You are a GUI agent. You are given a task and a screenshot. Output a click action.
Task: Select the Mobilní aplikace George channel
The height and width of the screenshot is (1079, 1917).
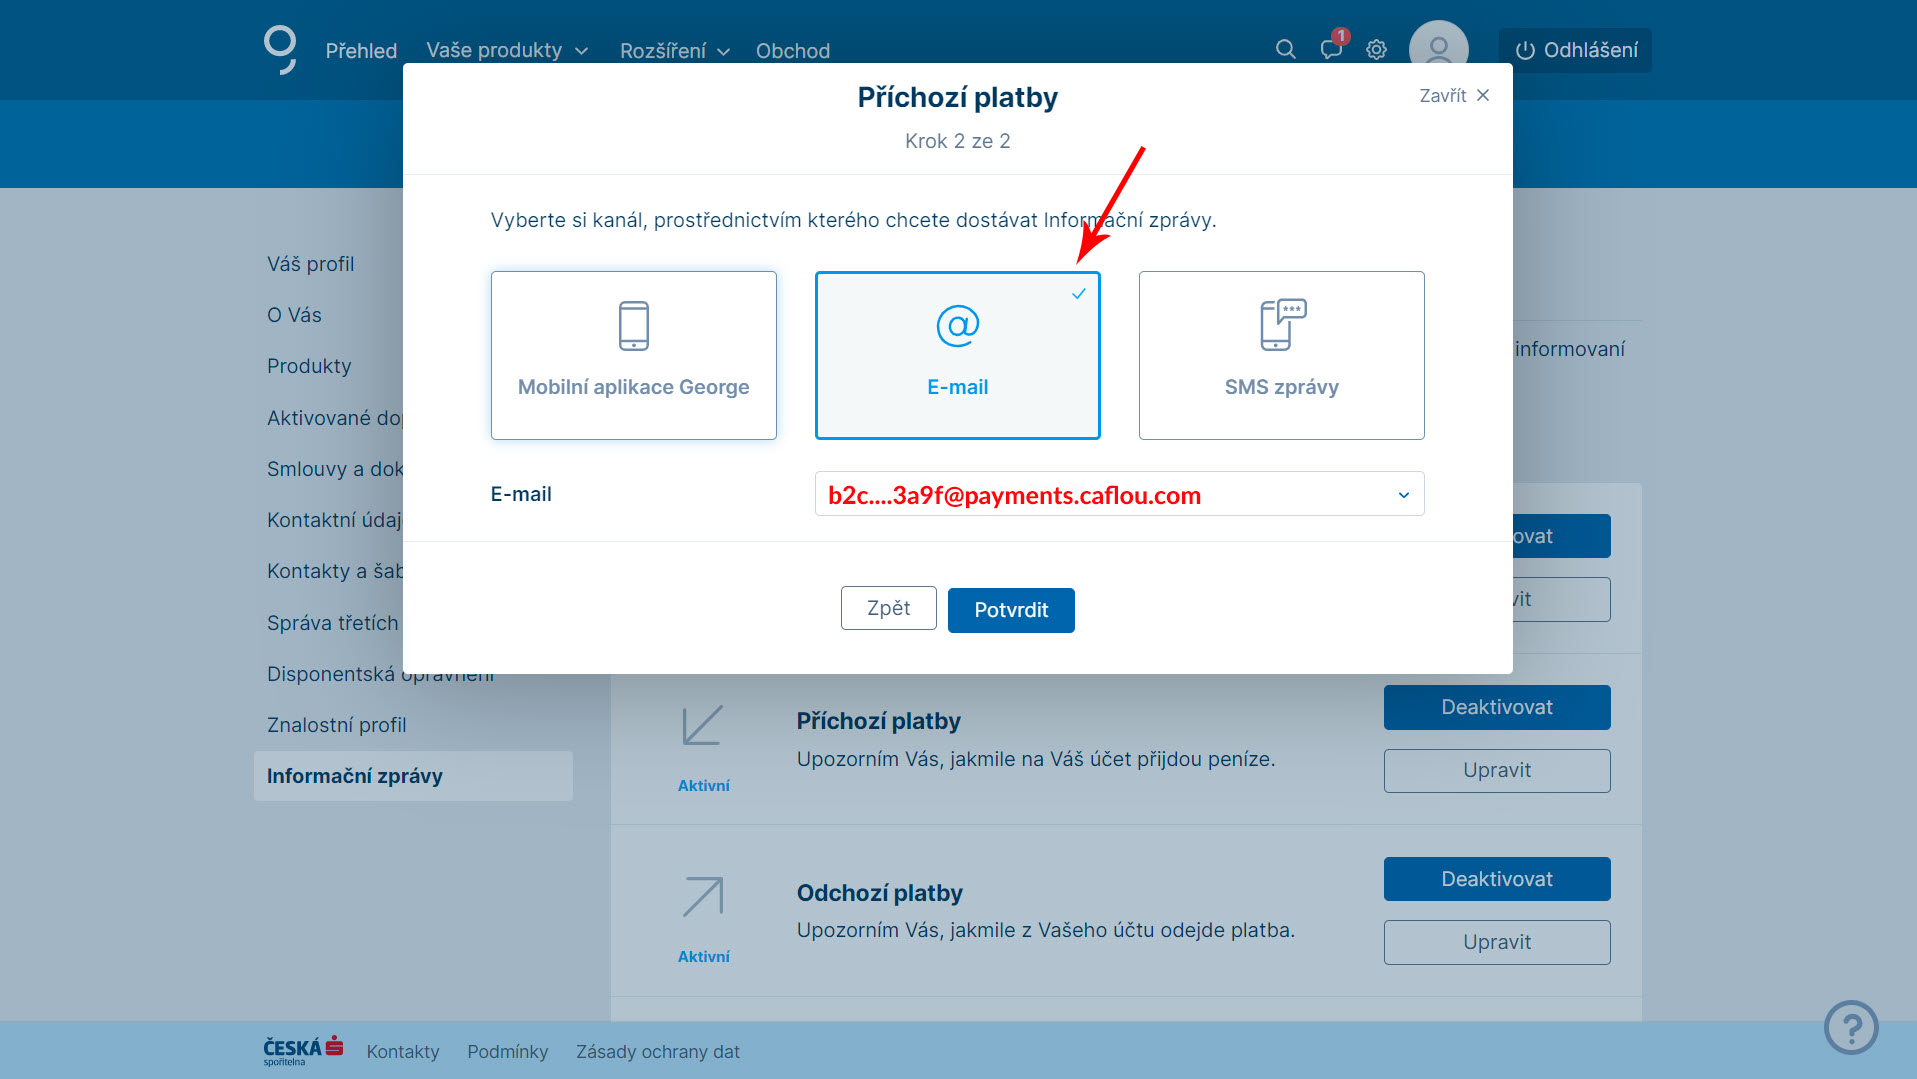point(633,355)
